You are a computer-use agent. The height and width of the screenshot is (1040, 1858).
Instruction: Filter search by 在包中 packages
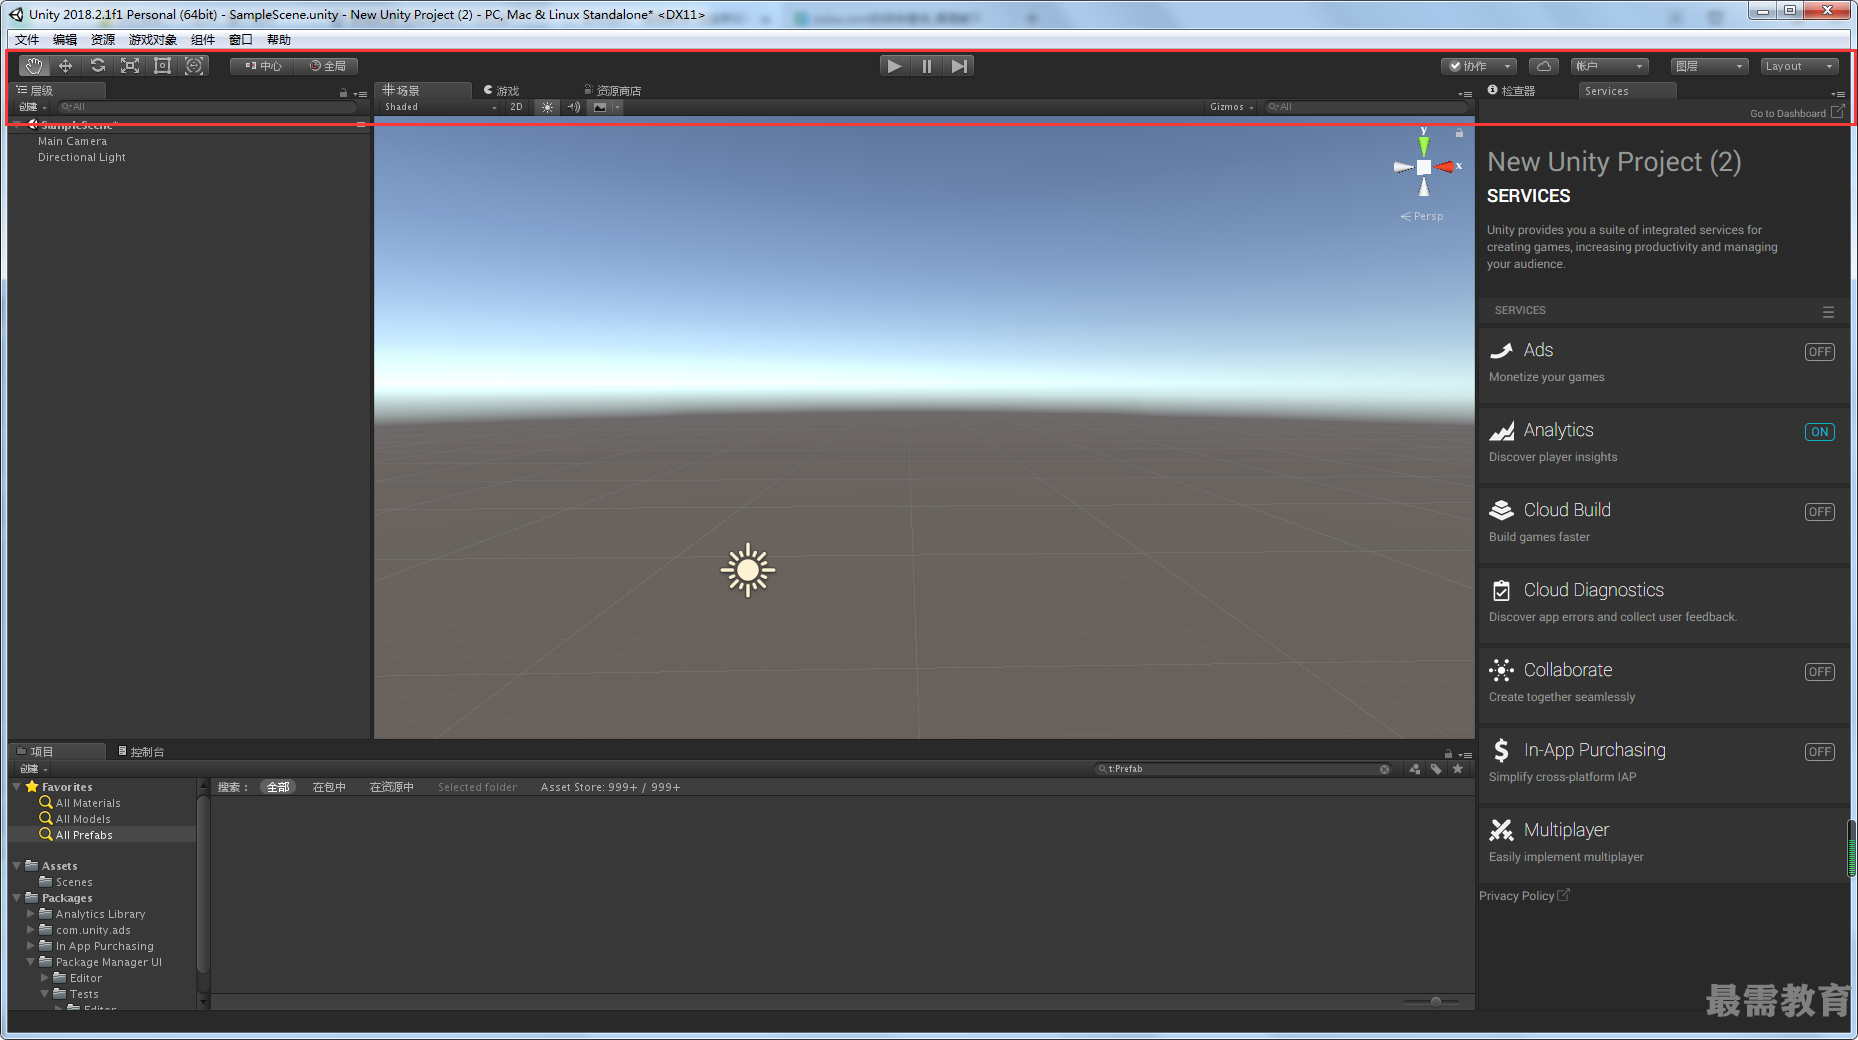coord(329,787)
